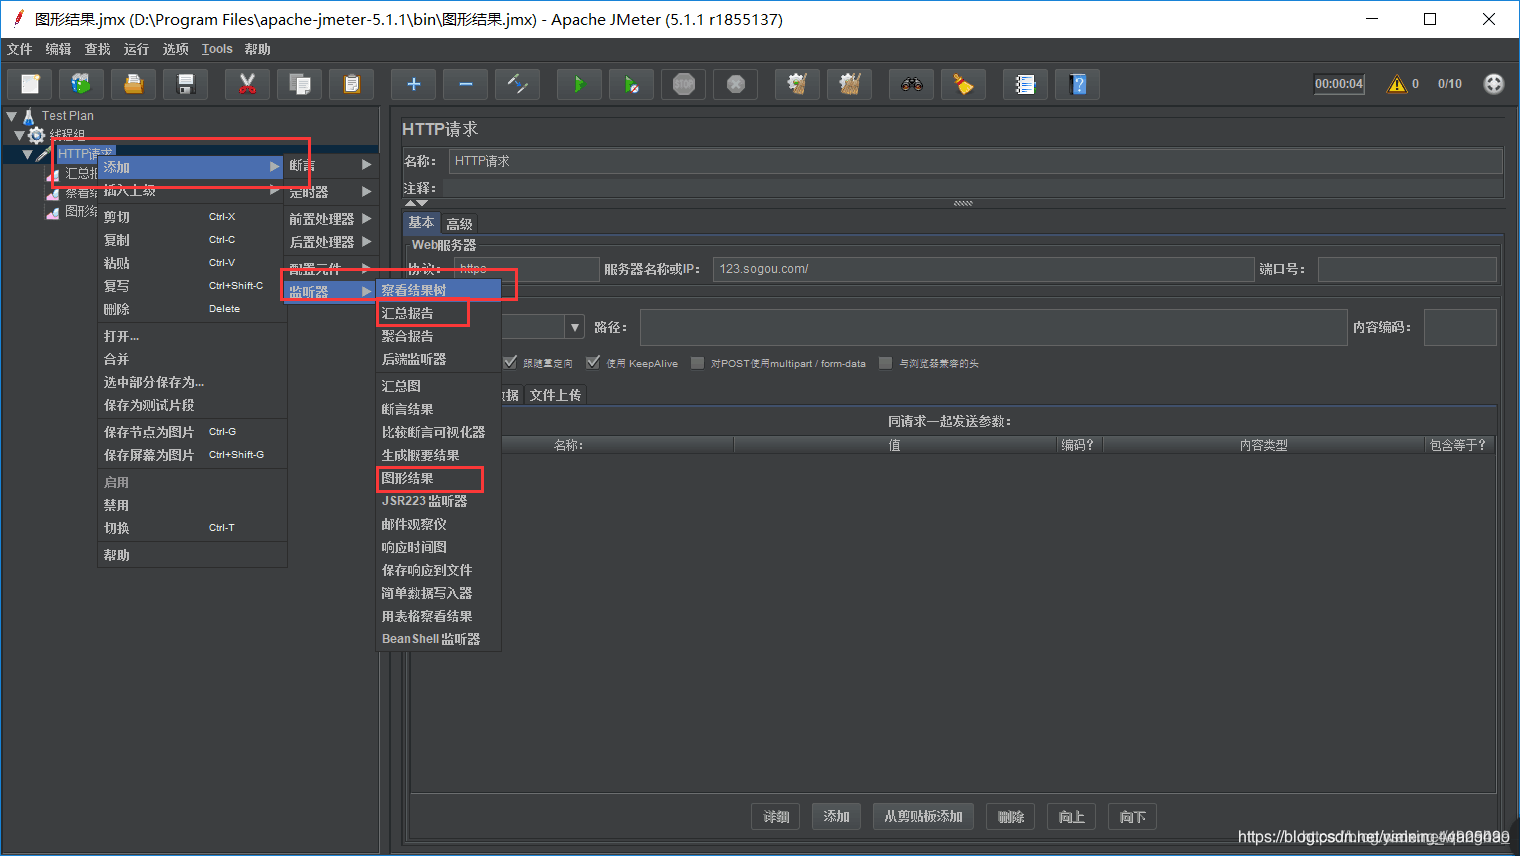Switch to the 高级 tab
1520x856 pixels.
tap(459, 224)
